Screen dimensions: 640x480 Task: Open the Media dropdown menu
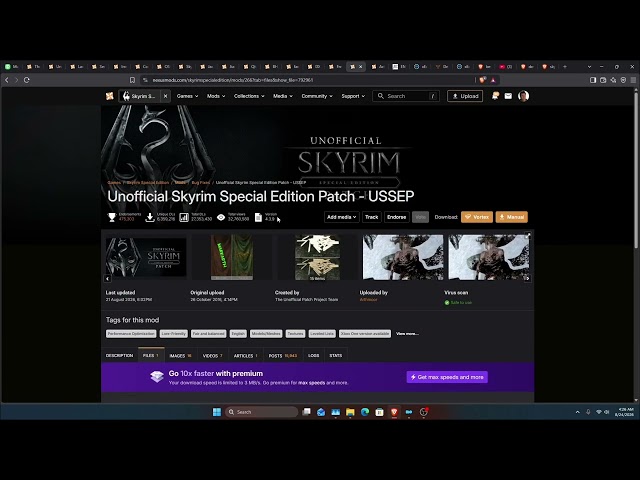tap(283, 96)
